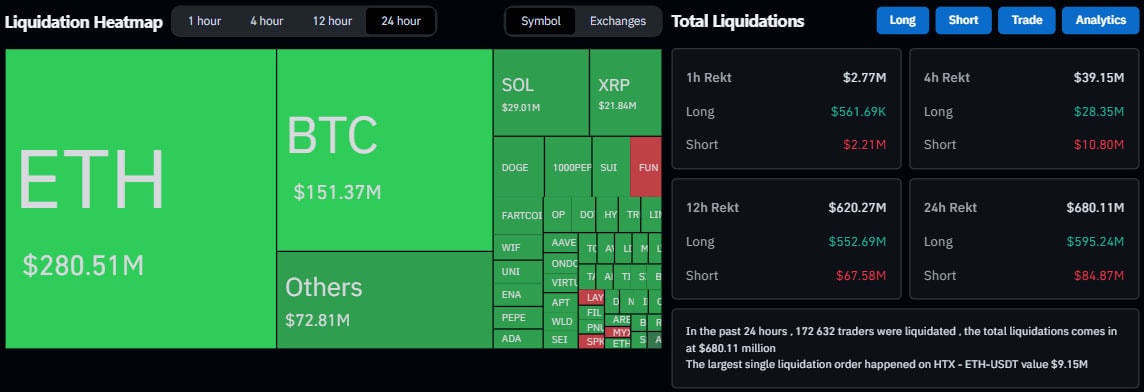Switch to the 4 hour timeframe
Screen dimensions: 1144x392
266,20
